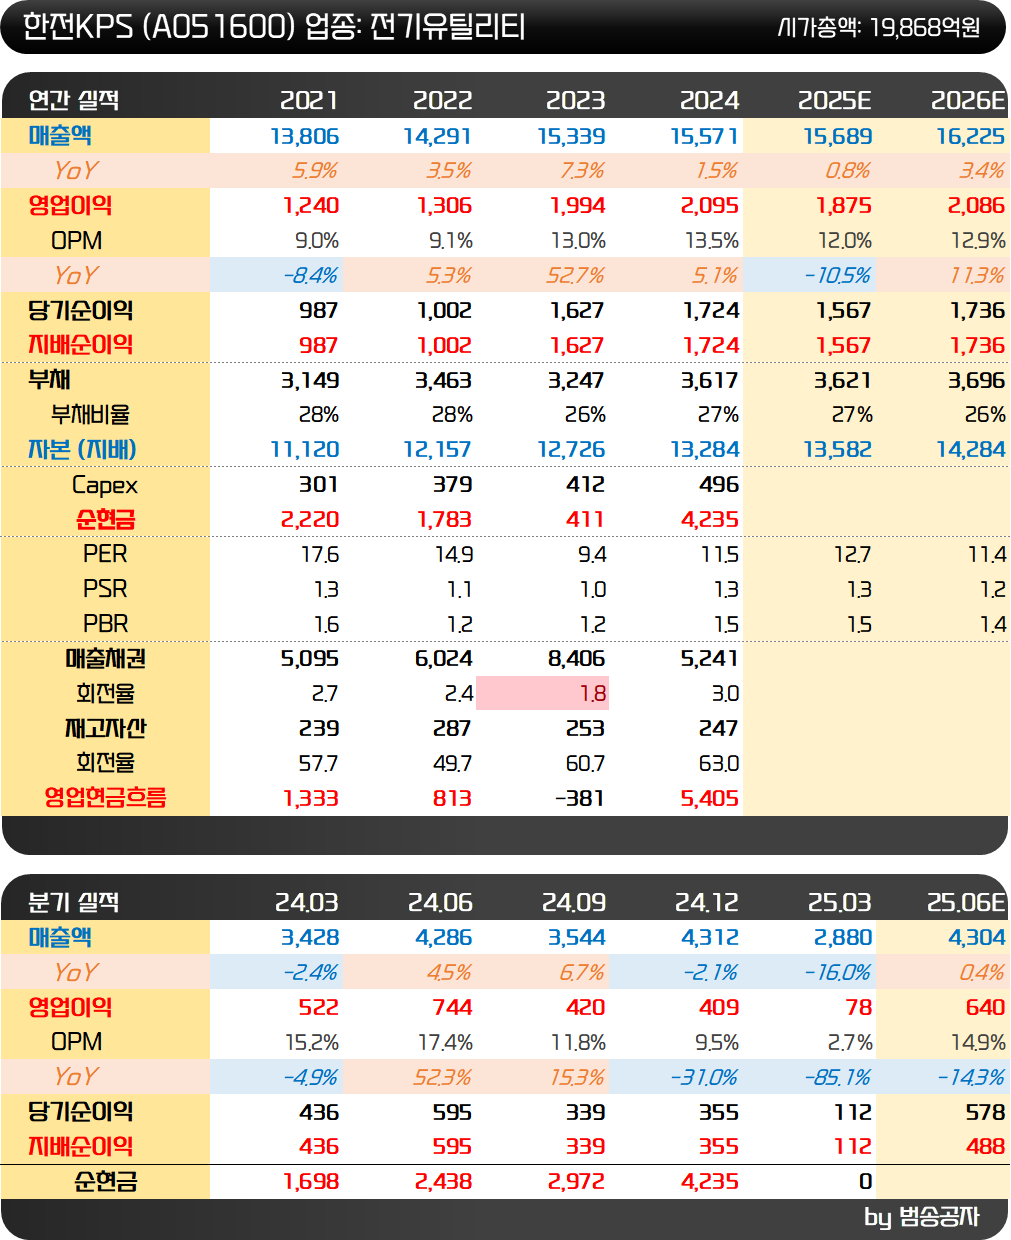Click the 연간 실적 header
This screenshot has height=1240, width=1011.
(x=74, y=100)
